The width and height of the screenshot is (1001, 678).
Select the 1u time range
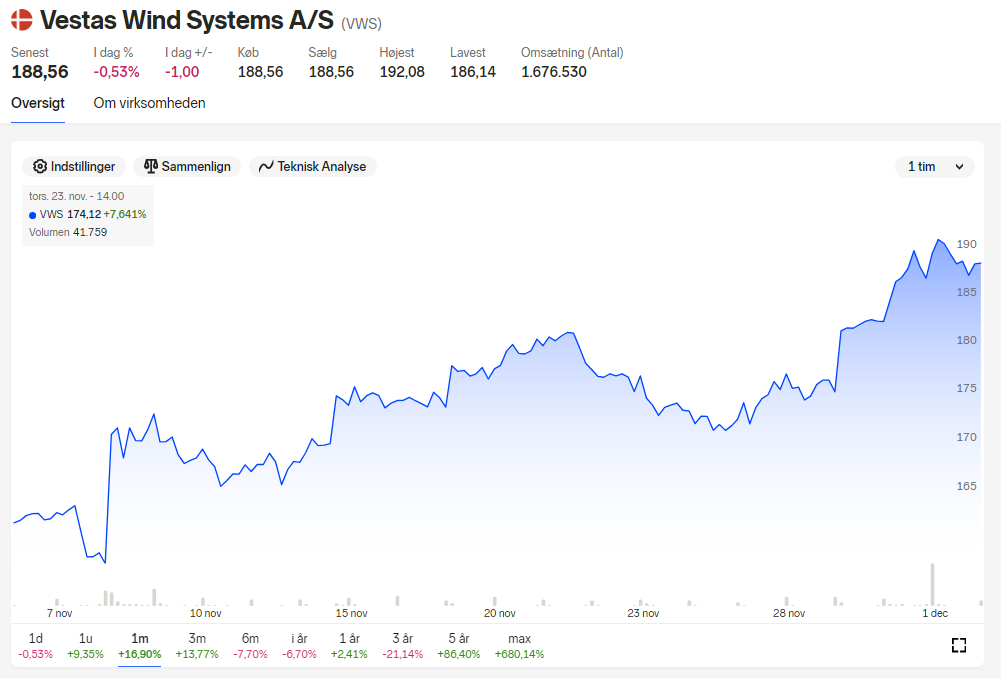[x=86, y=645]
